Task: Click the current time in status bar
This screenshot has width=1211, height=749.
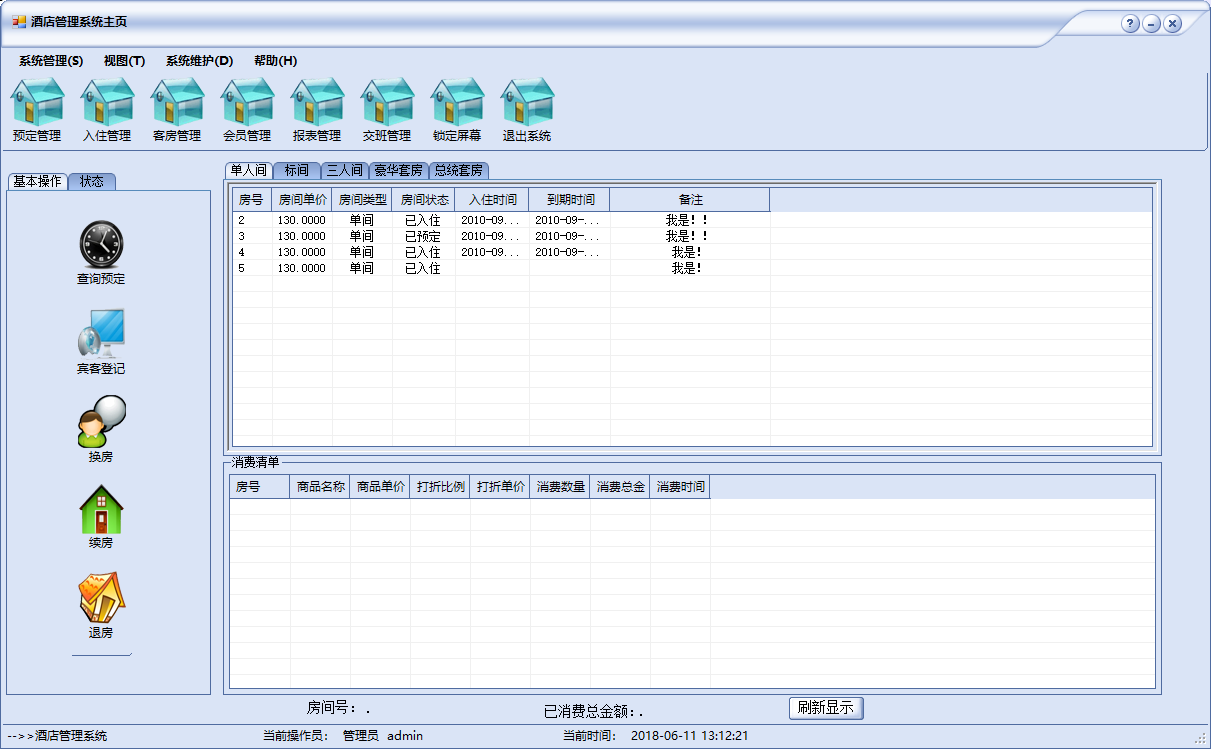Action: coord(689,736)
